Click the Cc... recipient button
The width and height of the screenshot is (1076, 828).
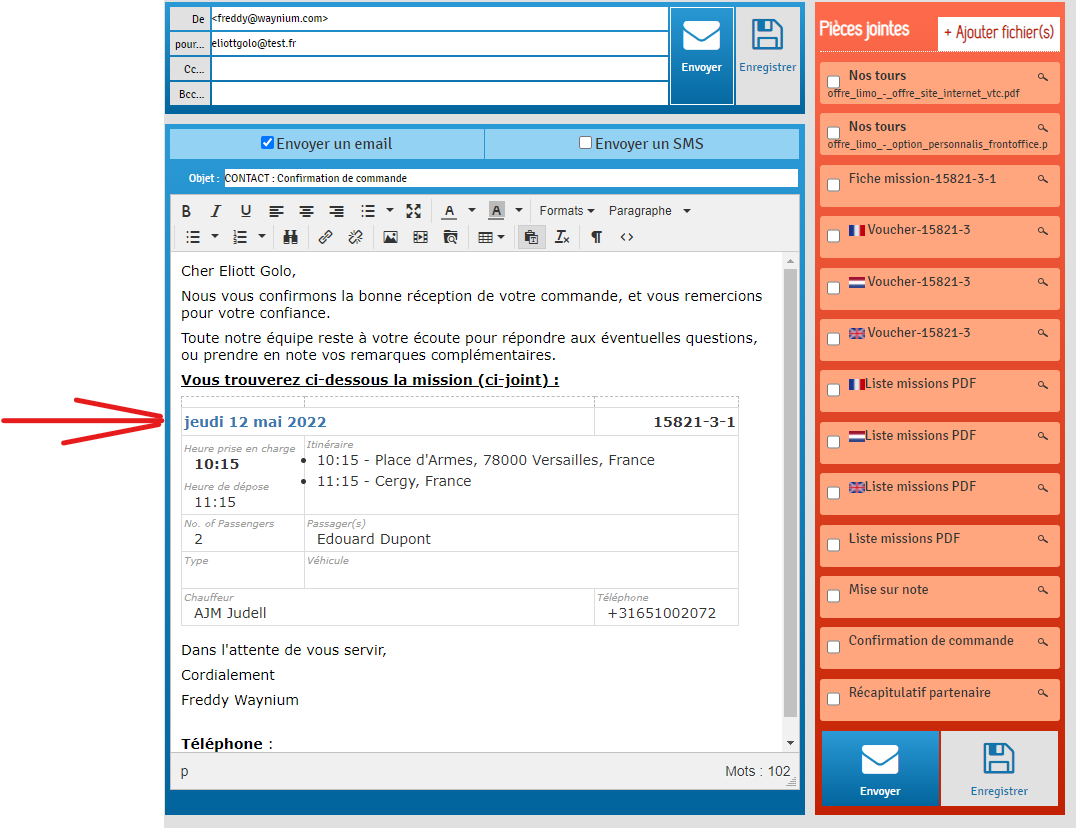[x=190, y=69]
